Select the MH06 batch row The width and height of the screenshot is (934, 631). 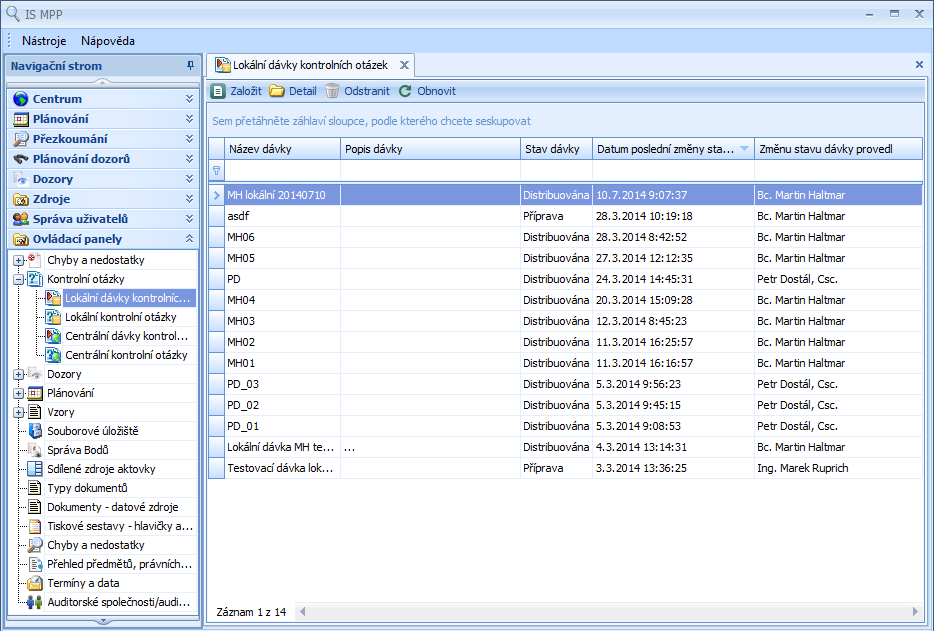click(x=565, y=237)
